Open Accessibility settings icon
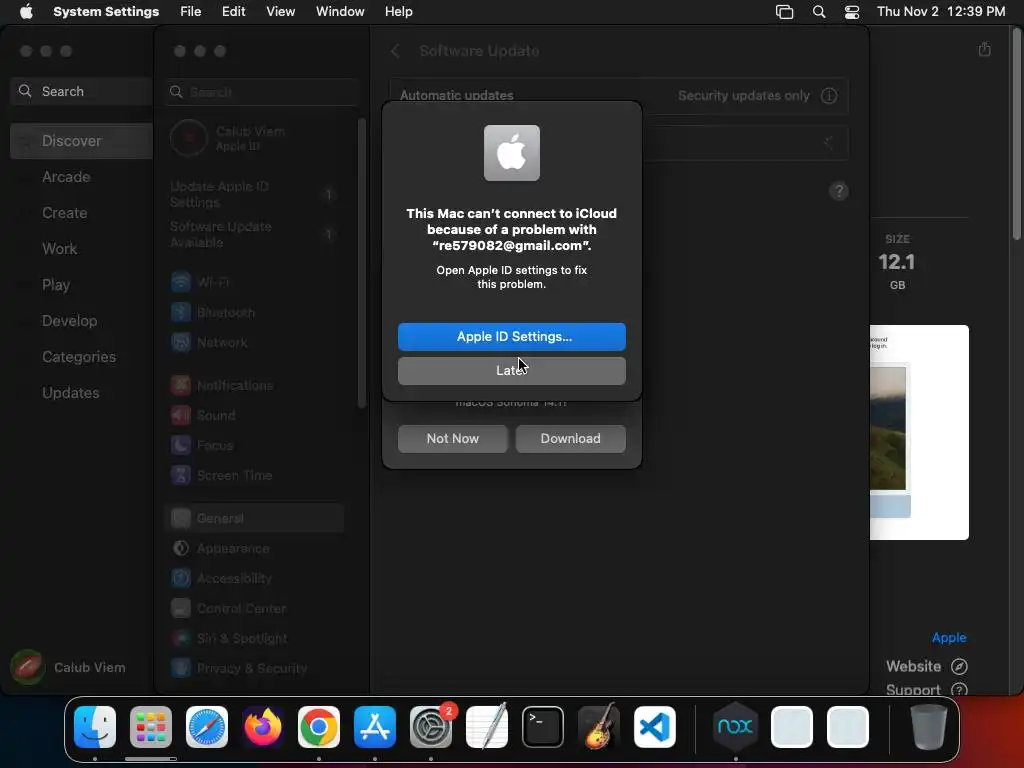The width and height of the screenshot is (1024, 768). point(181,579)
